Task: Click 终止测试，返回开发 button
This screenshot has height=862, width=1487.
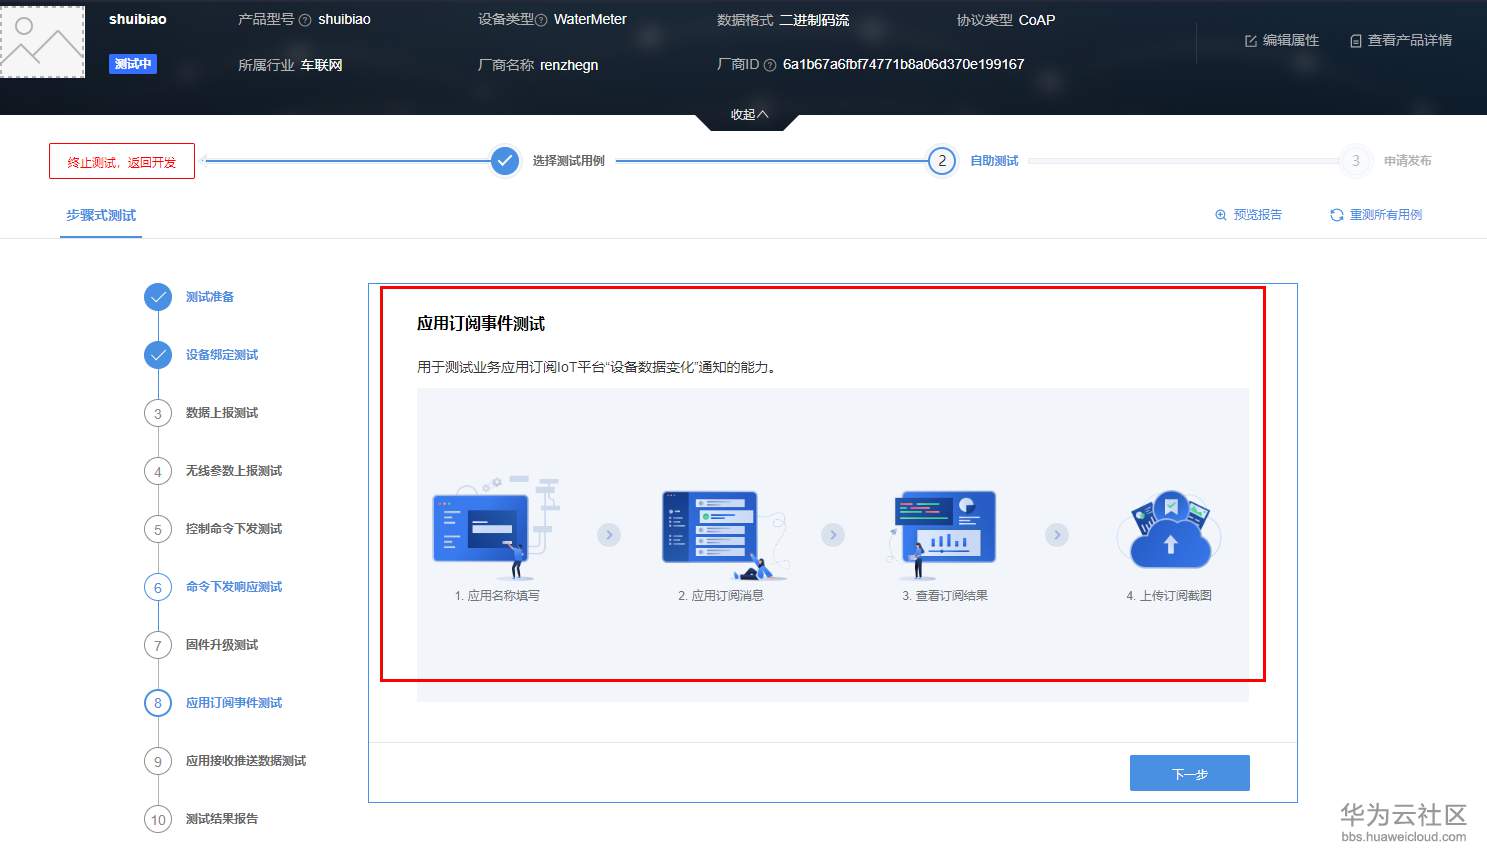Action: [122, 162]
